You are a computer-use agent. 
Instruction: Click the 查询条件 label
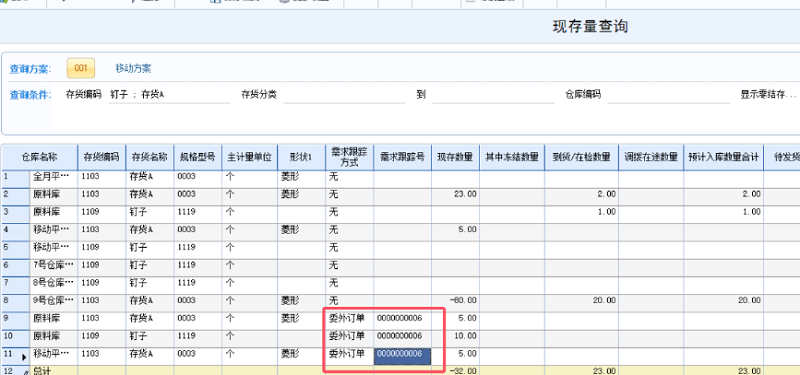[x=30, y=95]
